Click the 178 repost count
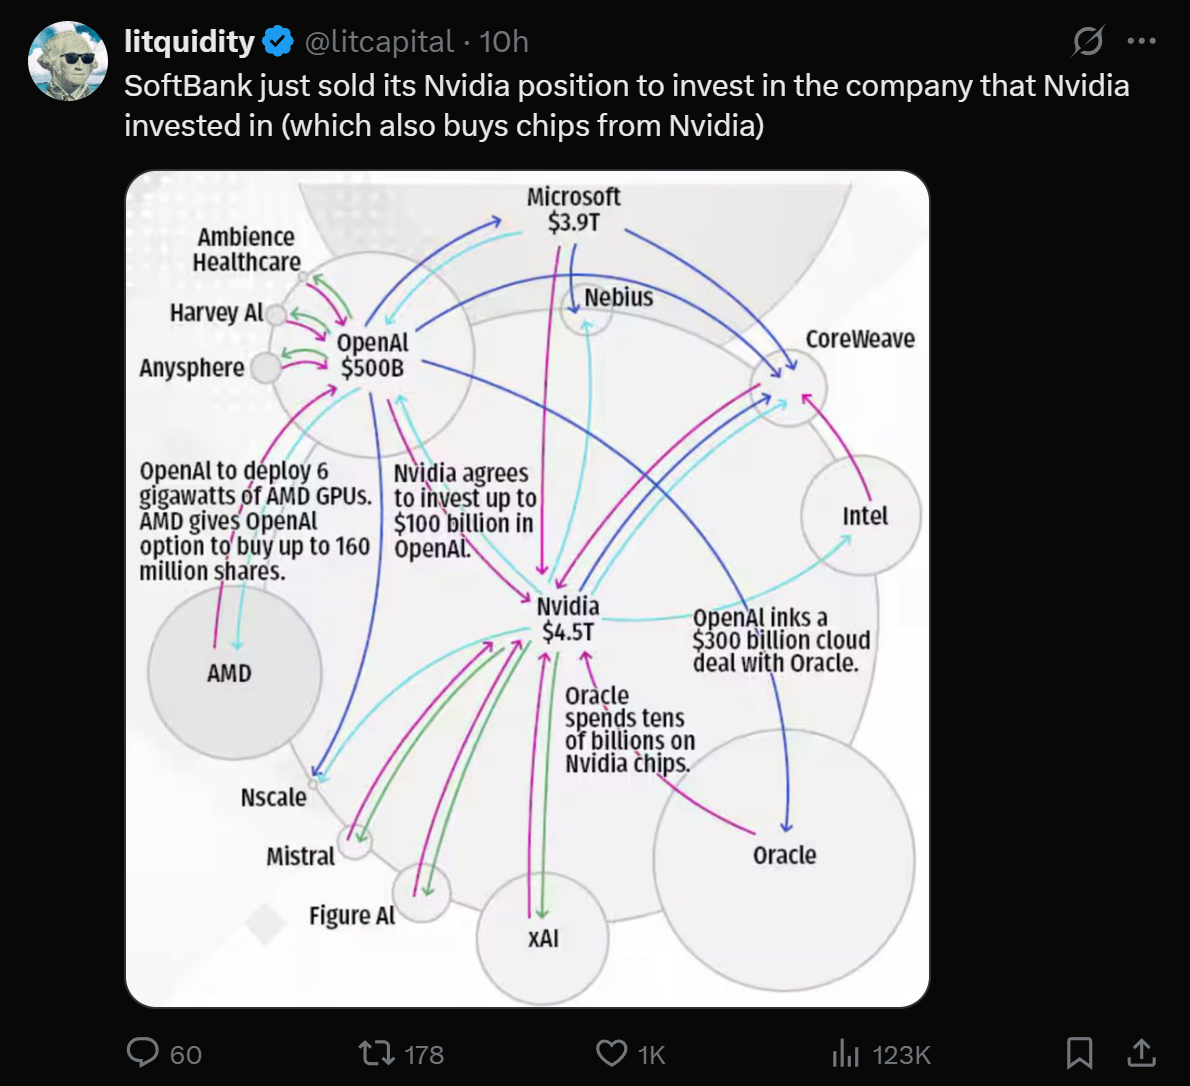The height and width of the screenshot is (1086, 1190). (424, 1054)
